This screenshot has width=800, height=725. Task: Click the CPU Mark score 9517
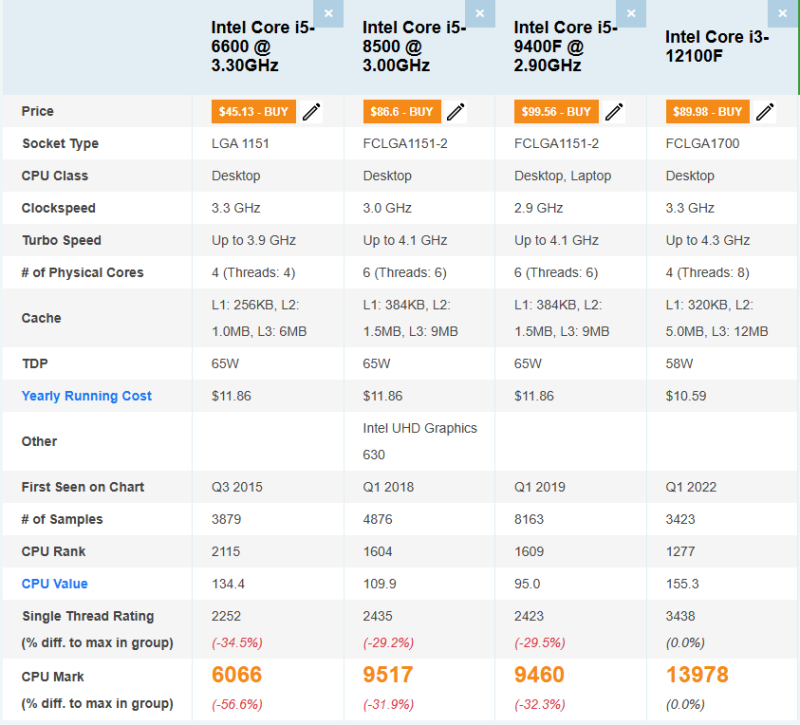[388, 674]
